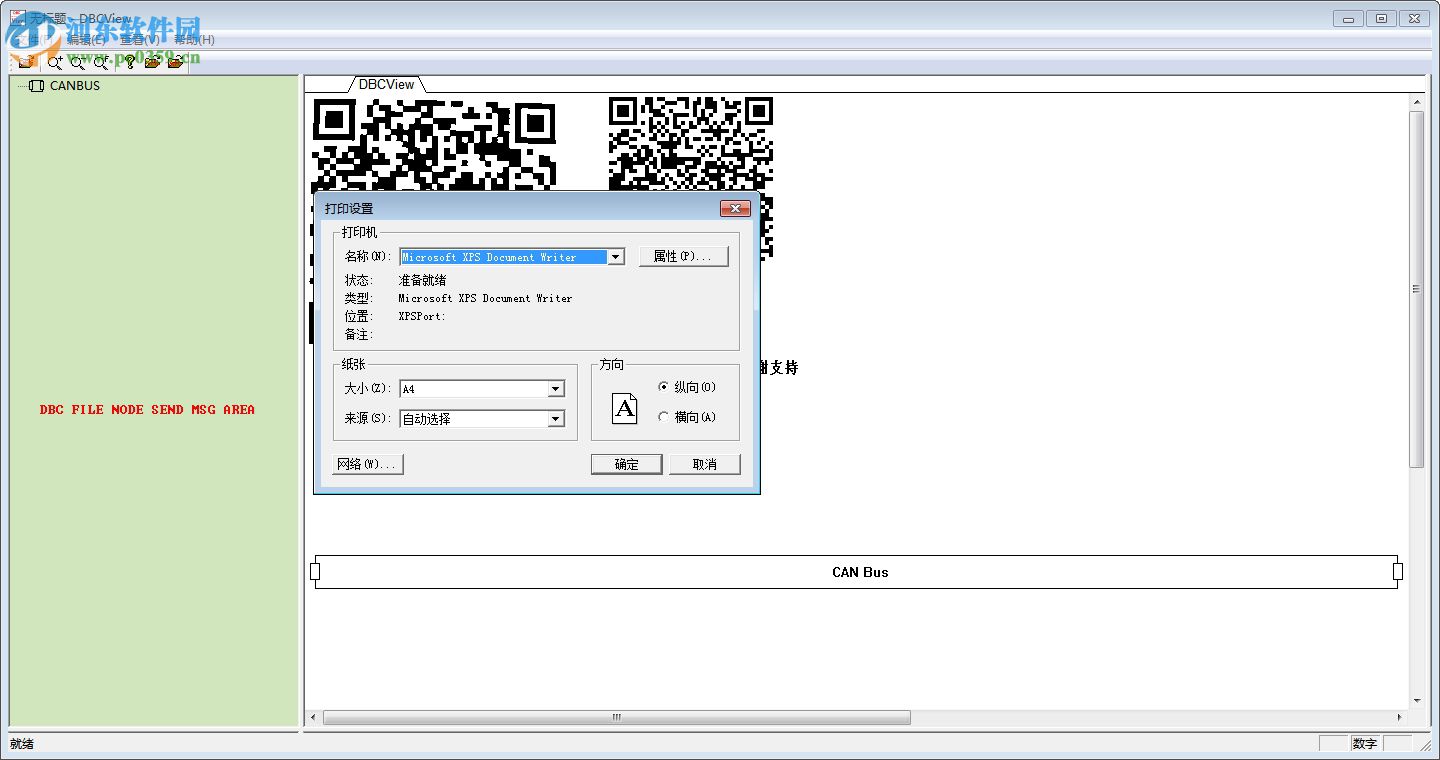Click the 确定 confirm button

point(626,463)
